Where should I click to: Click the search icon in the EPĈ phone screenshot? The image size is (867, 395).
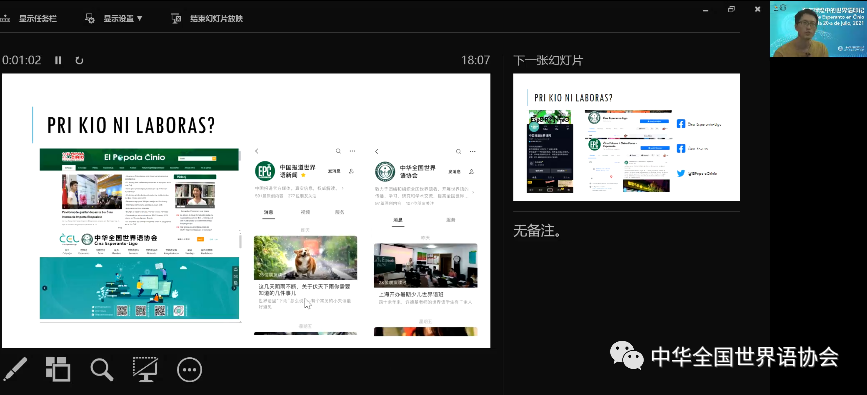tap(338, 151)
